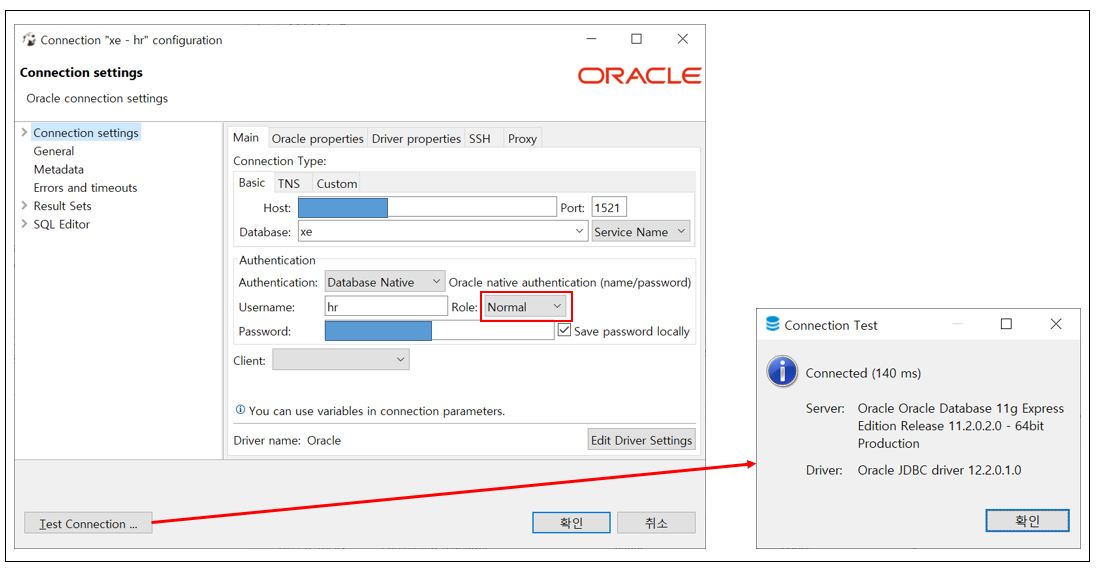
Task: Open the Authentication Database Native dropdown
Action: click(x=384, y=282)
